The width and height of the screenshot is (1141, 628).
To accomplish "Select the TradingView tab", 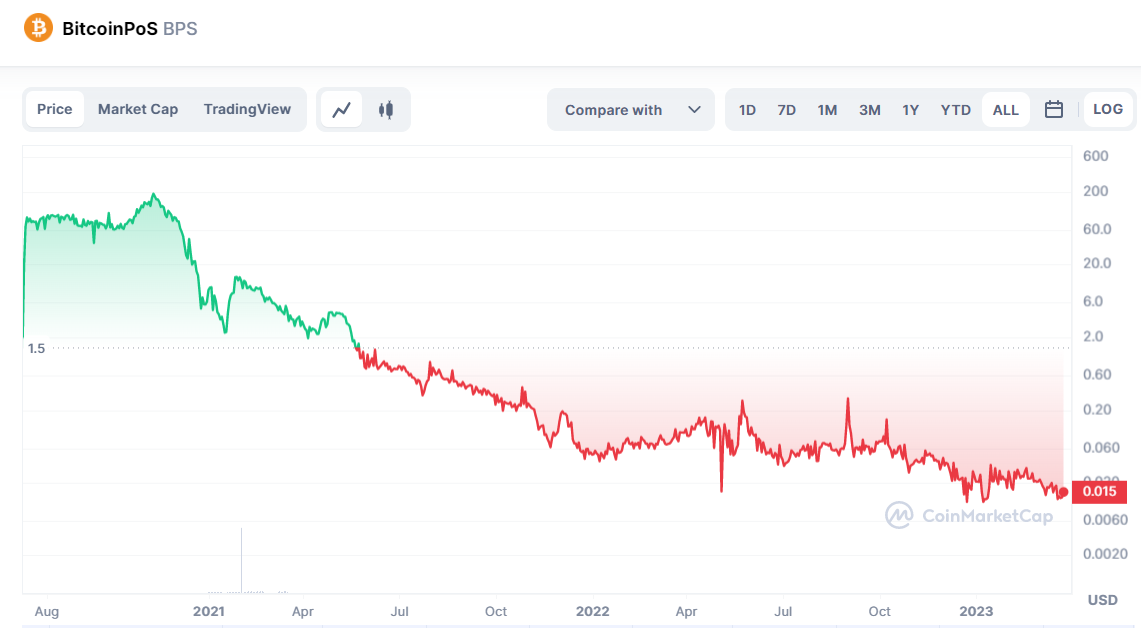I will tap(247, 109).
